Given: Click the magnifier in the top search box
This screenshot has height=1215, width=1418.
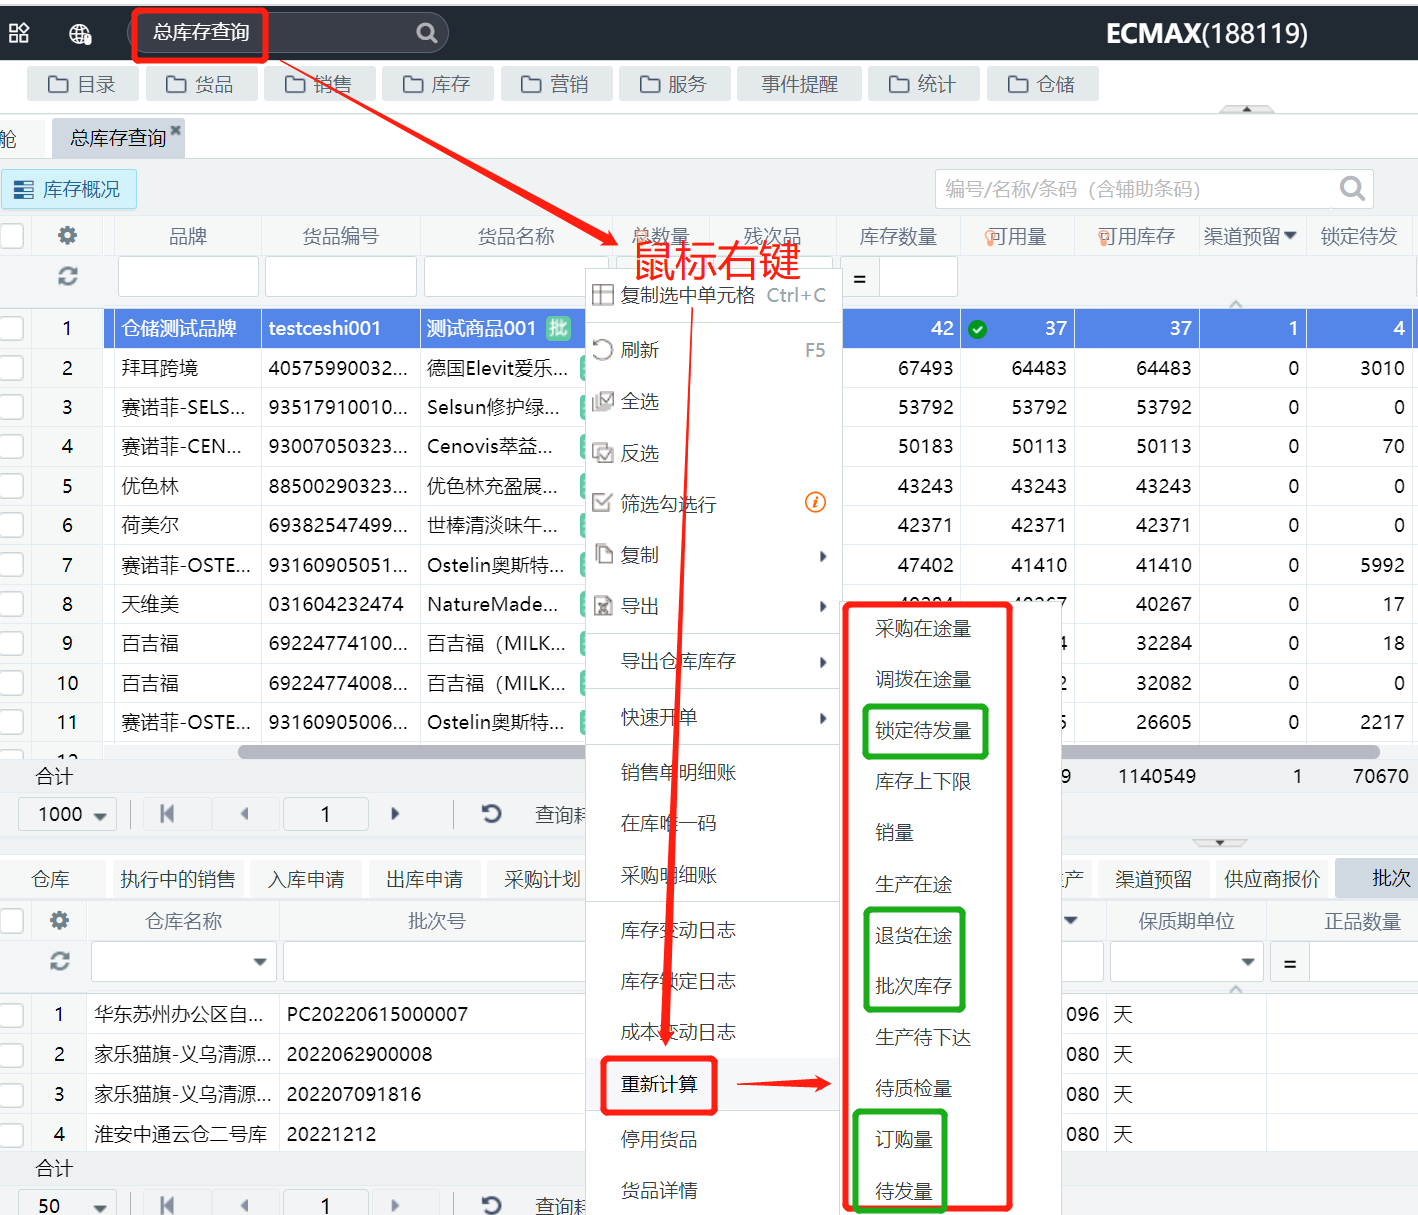Looking at the screenshot, I should tap(427, 33).
